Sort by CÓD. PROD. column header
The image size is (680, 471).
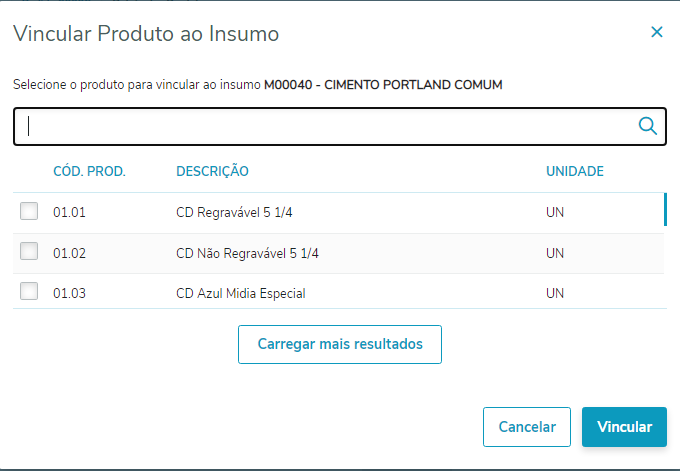[x=89, y=171]
